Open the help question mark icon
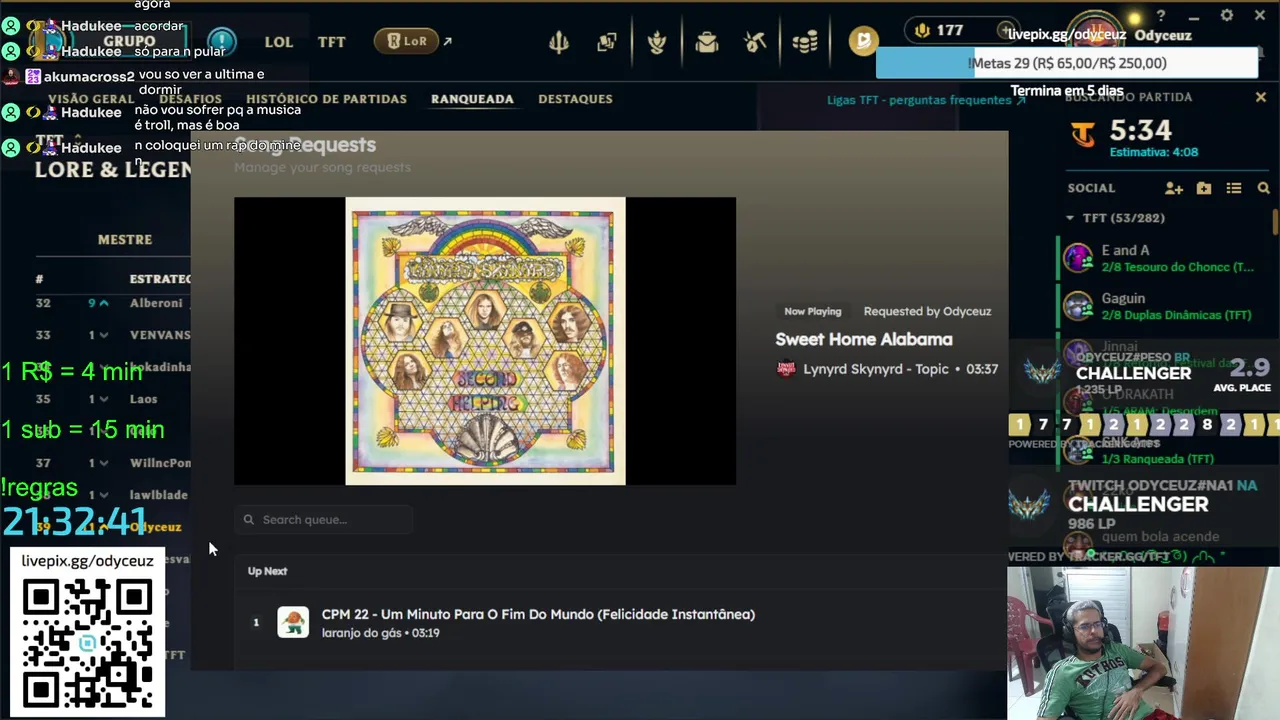The height and width of the screenshot is (720, 1280). pyautogui.click(x=1161, y=16)
